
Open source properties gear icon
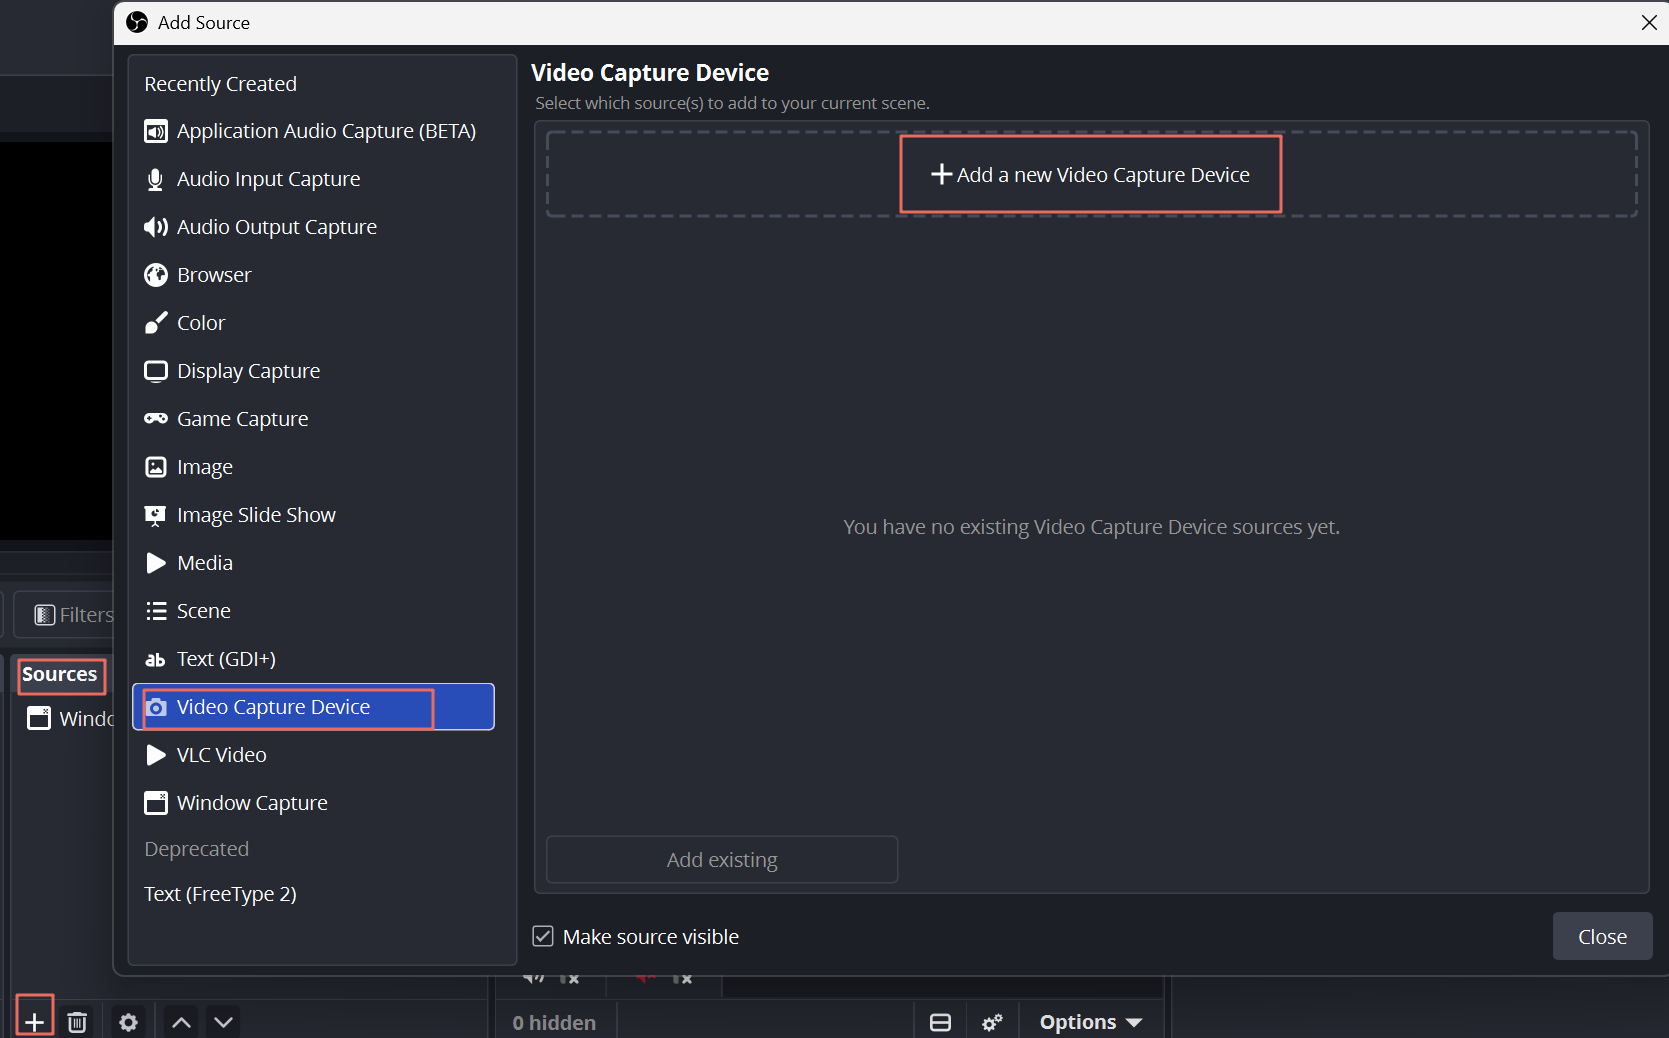tap(128, 1022)
